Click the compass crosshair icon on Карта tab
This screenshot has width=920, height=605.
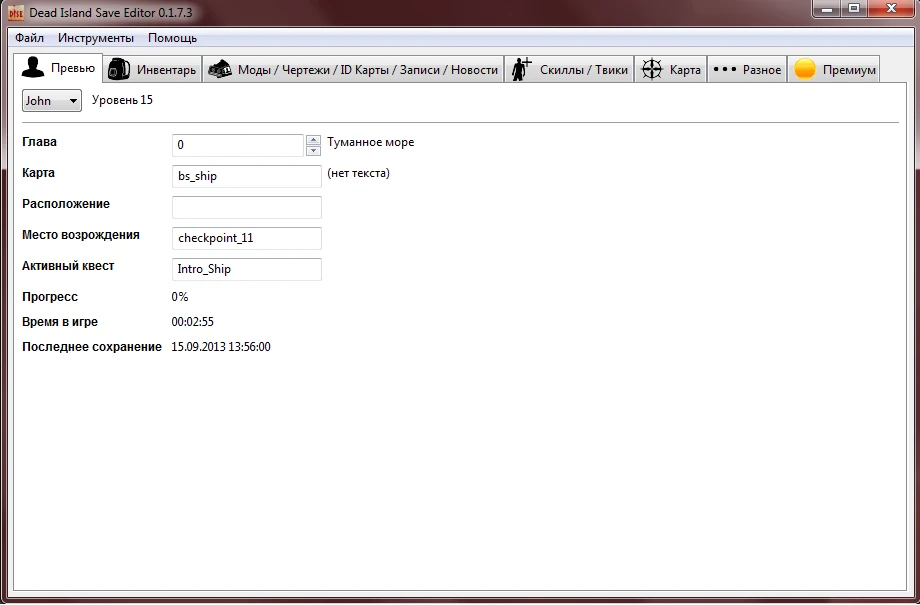pyautogui.click(x=652, y=69)
